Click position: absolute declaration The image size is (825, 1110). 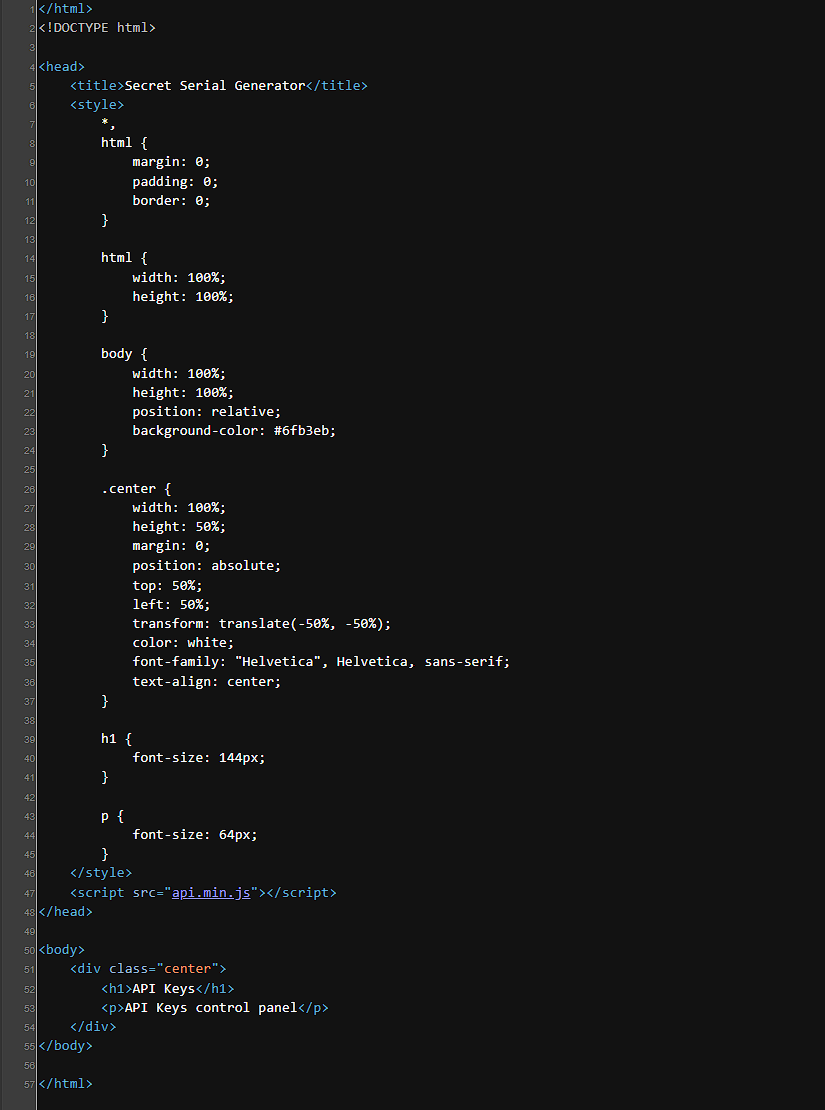tap(207, 566)
